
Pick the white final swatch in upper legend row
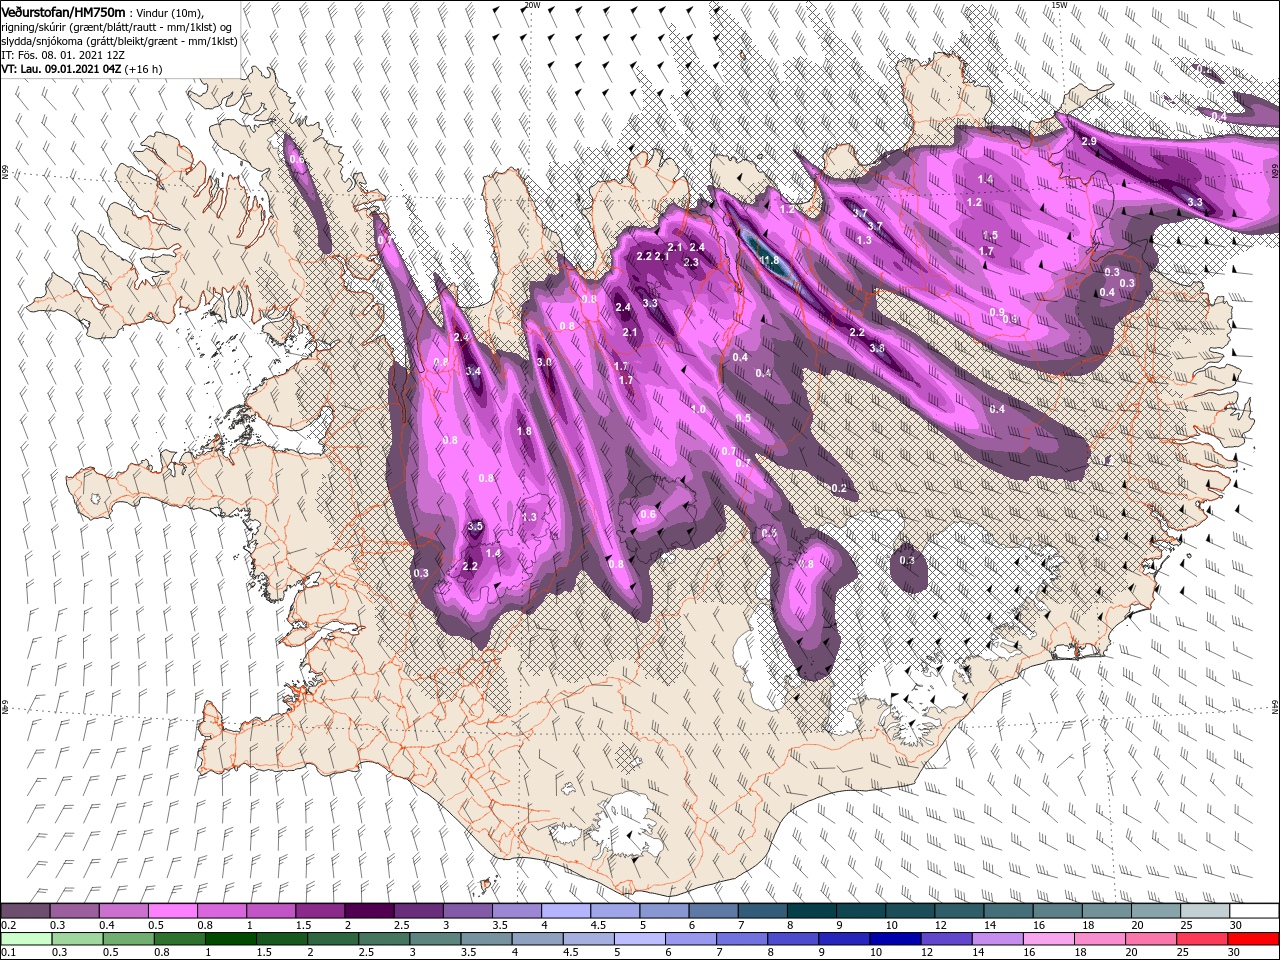point(1254,911)
